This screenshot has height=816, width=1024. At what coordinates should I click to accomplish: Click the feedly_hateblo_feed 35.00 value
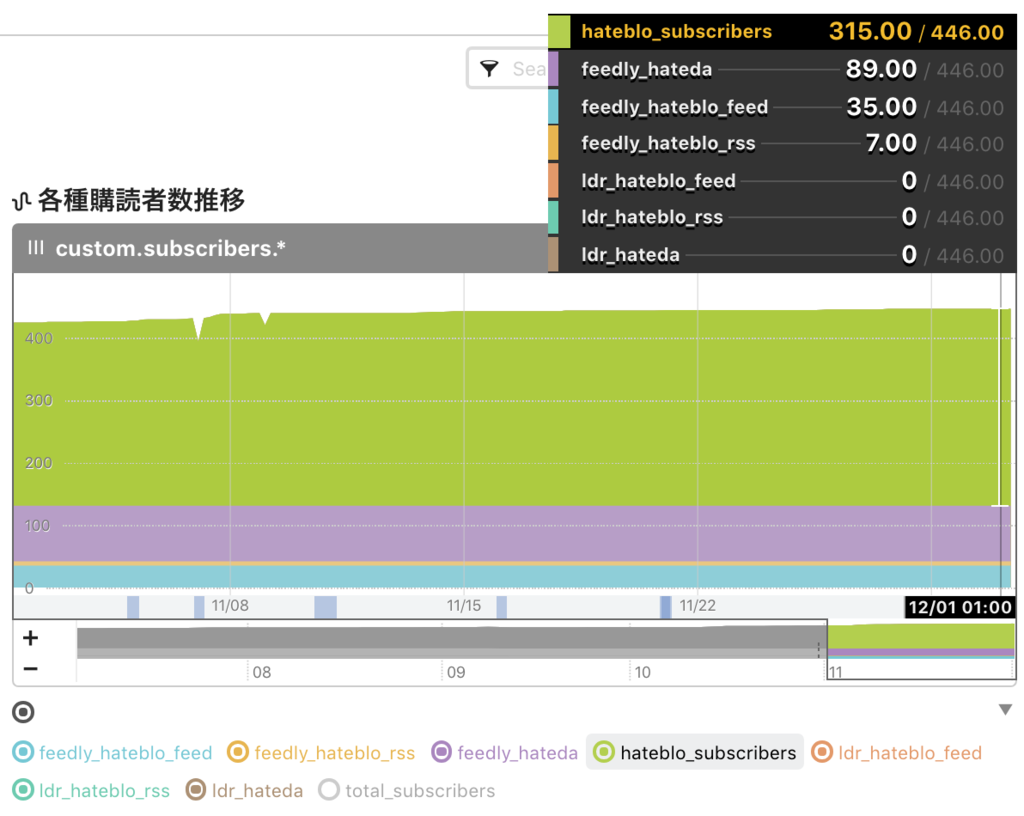coord(882,106)
